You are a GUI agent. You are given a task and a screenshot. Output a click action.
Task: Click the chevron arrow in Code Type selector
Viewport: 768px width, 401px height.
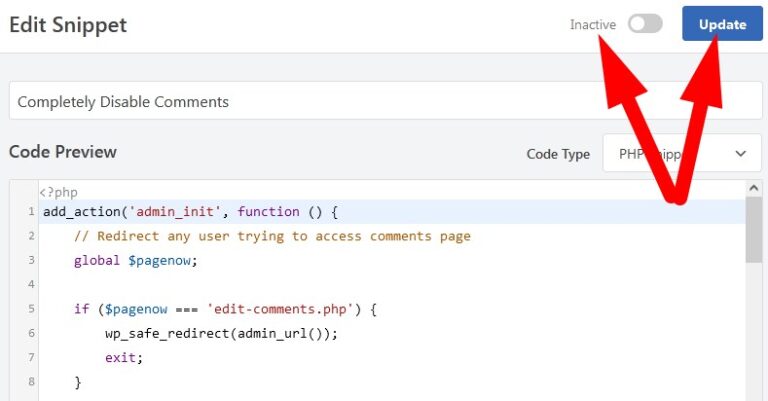[x=741, y=154]
